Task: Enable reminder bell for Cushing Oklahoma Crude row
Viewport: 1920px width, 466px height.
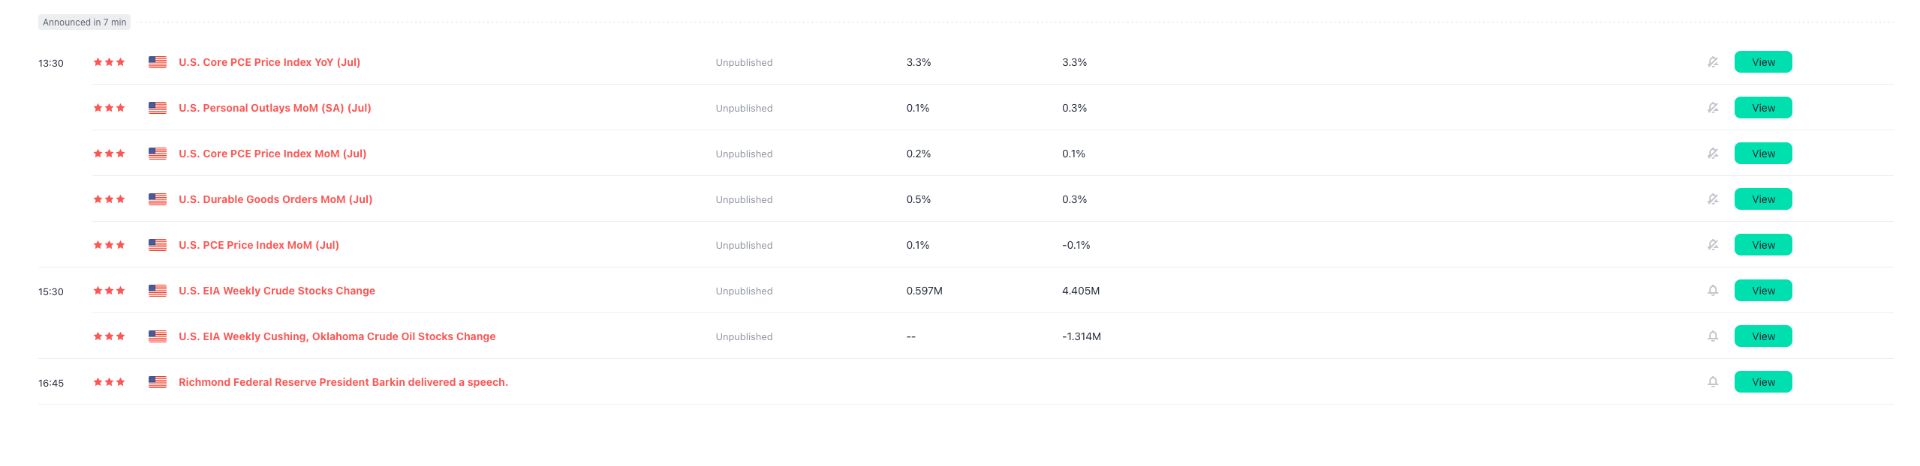Action: point(1712,337)
